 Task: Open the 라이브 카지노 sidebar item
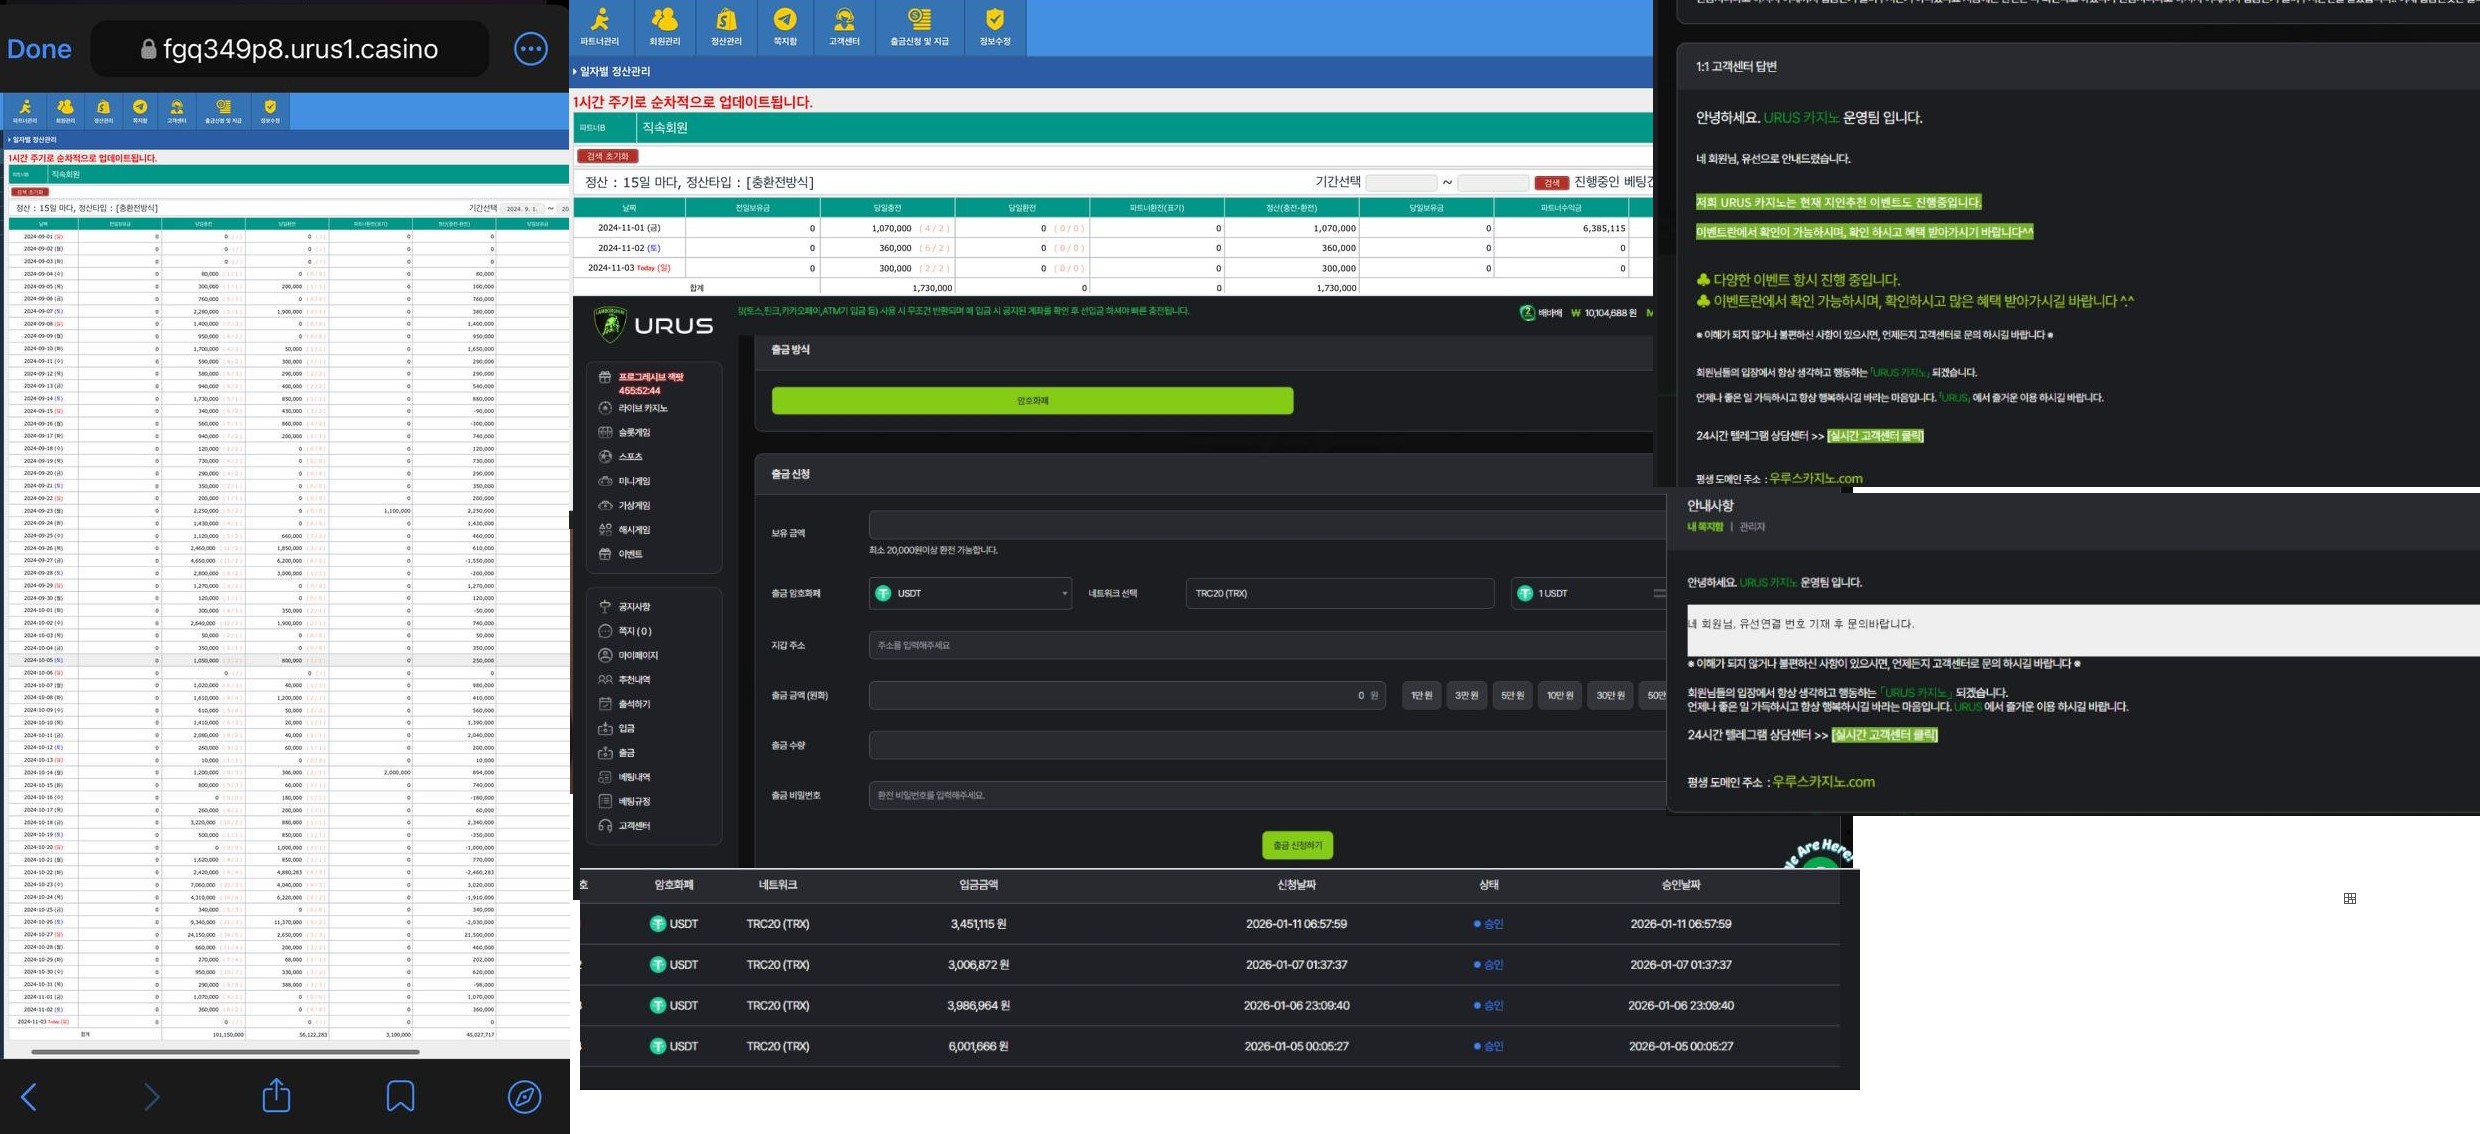[x=642, y=408]
